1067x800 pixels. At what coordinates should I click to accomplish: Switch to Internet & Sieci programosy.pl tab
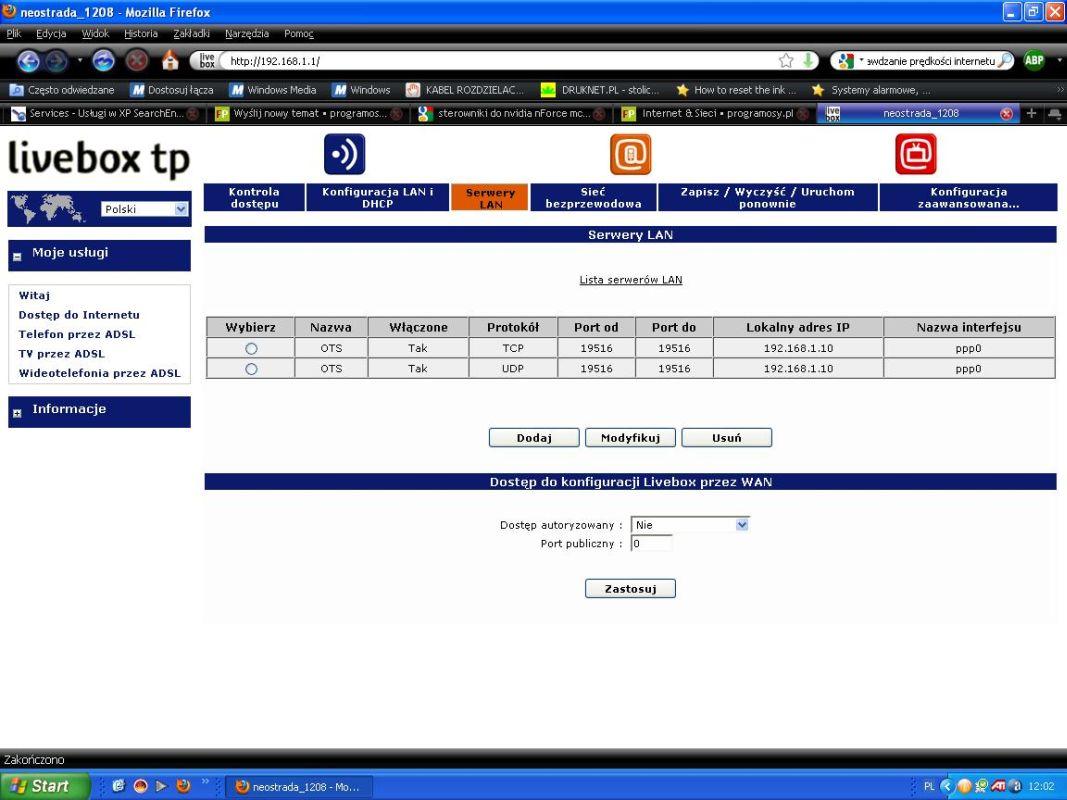click(715, 114)
